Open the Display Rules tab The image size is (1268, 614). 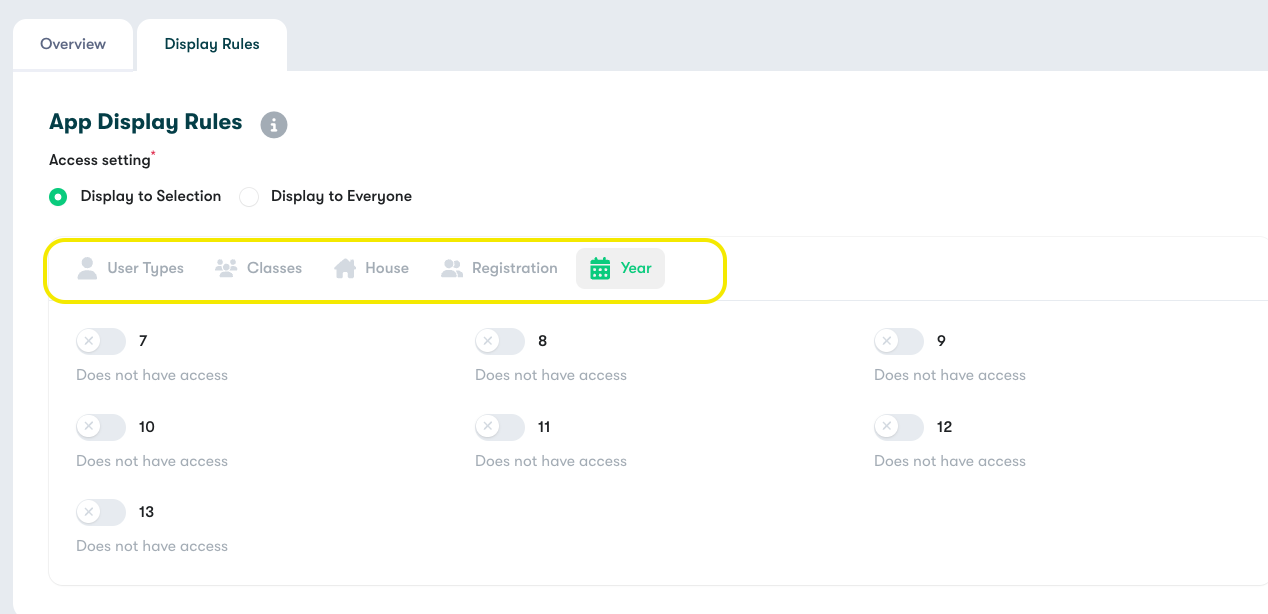(212, 44)
